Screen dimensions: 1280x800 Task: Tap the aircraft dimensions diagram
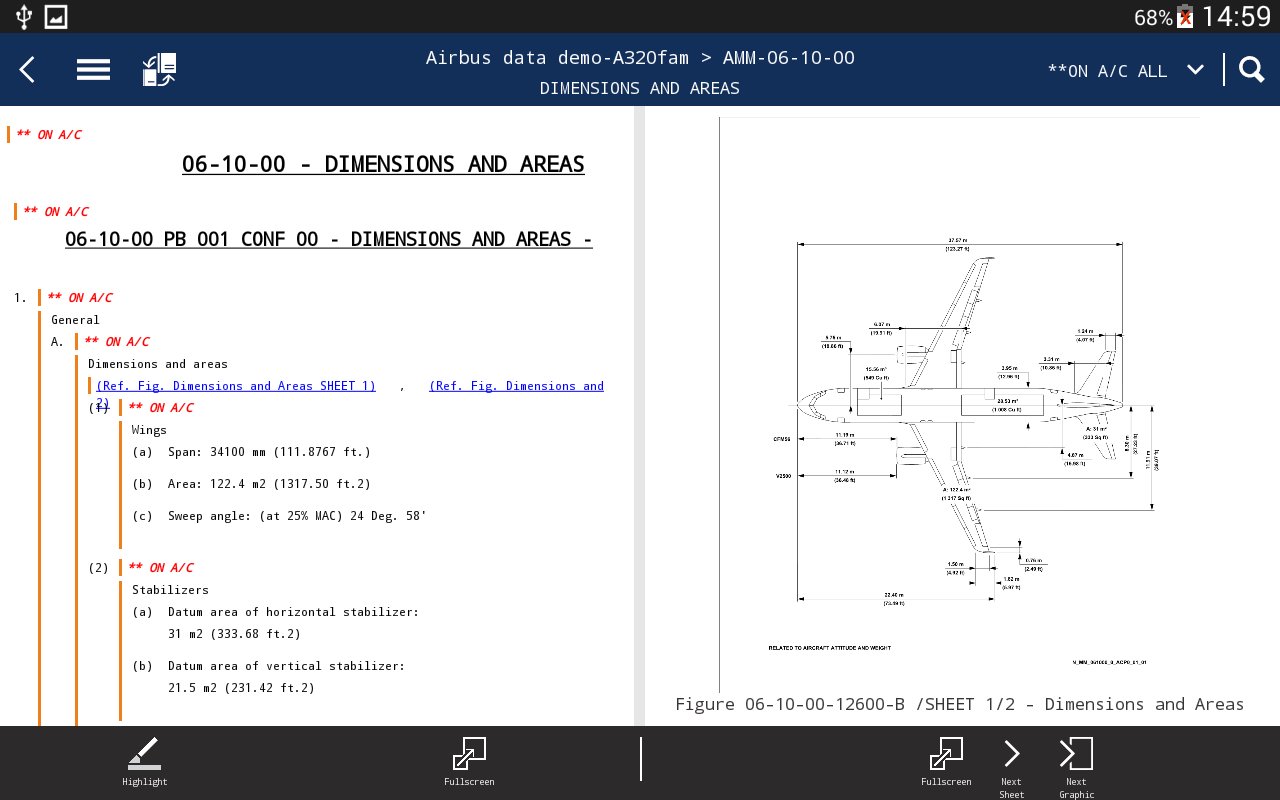tap(960, 420)
